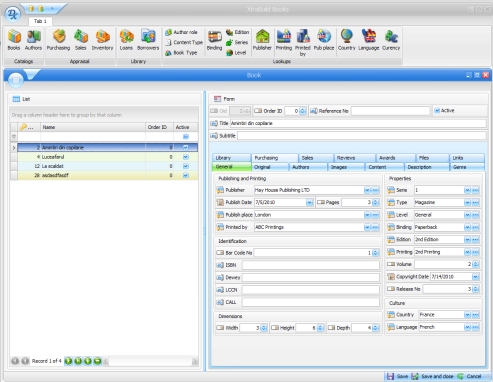Open the Country lookup icon
Image resolution: width=493 pixels, height=382 pixels.
pos(347,40)
